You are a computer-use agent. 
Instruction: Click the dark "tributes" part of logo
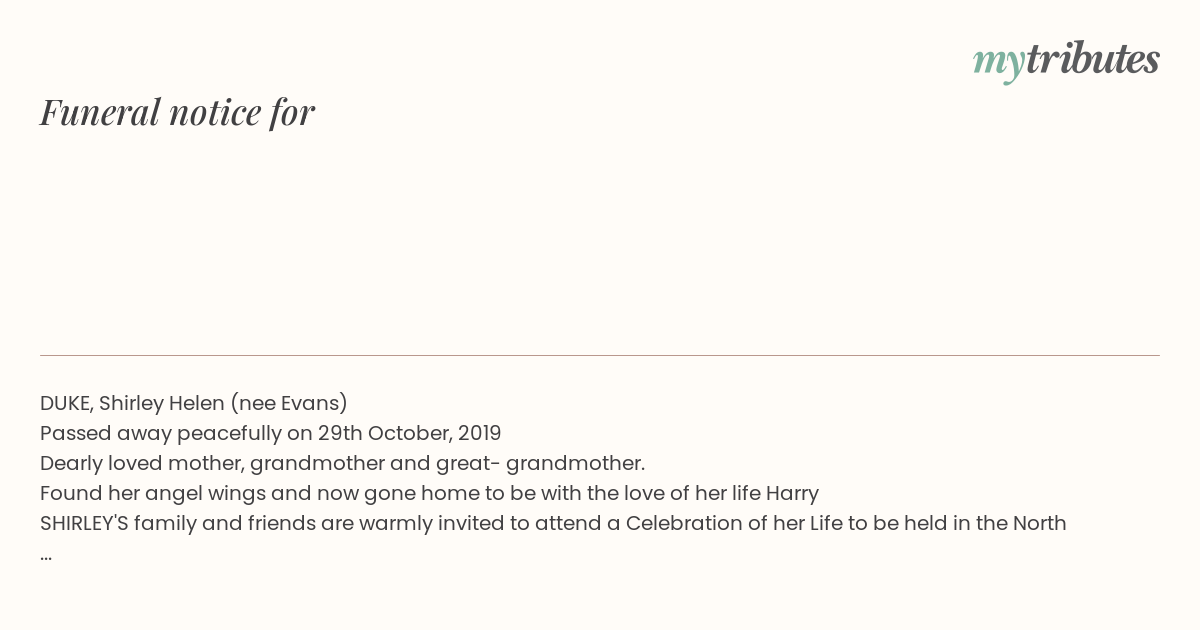coord(1092,59)
